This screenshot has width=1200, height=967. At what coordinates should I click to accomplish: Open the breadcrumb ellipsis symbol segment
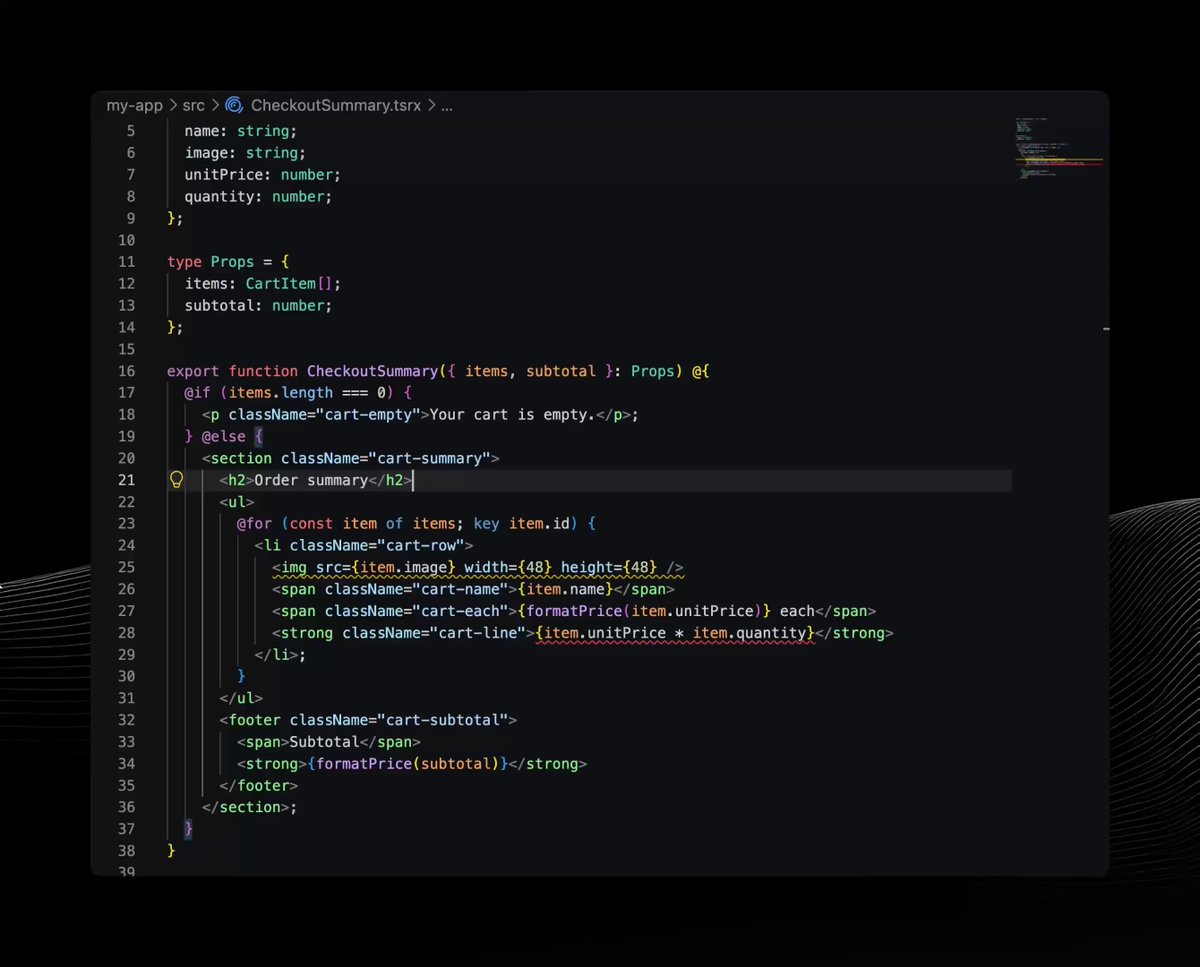click(447, 105)
